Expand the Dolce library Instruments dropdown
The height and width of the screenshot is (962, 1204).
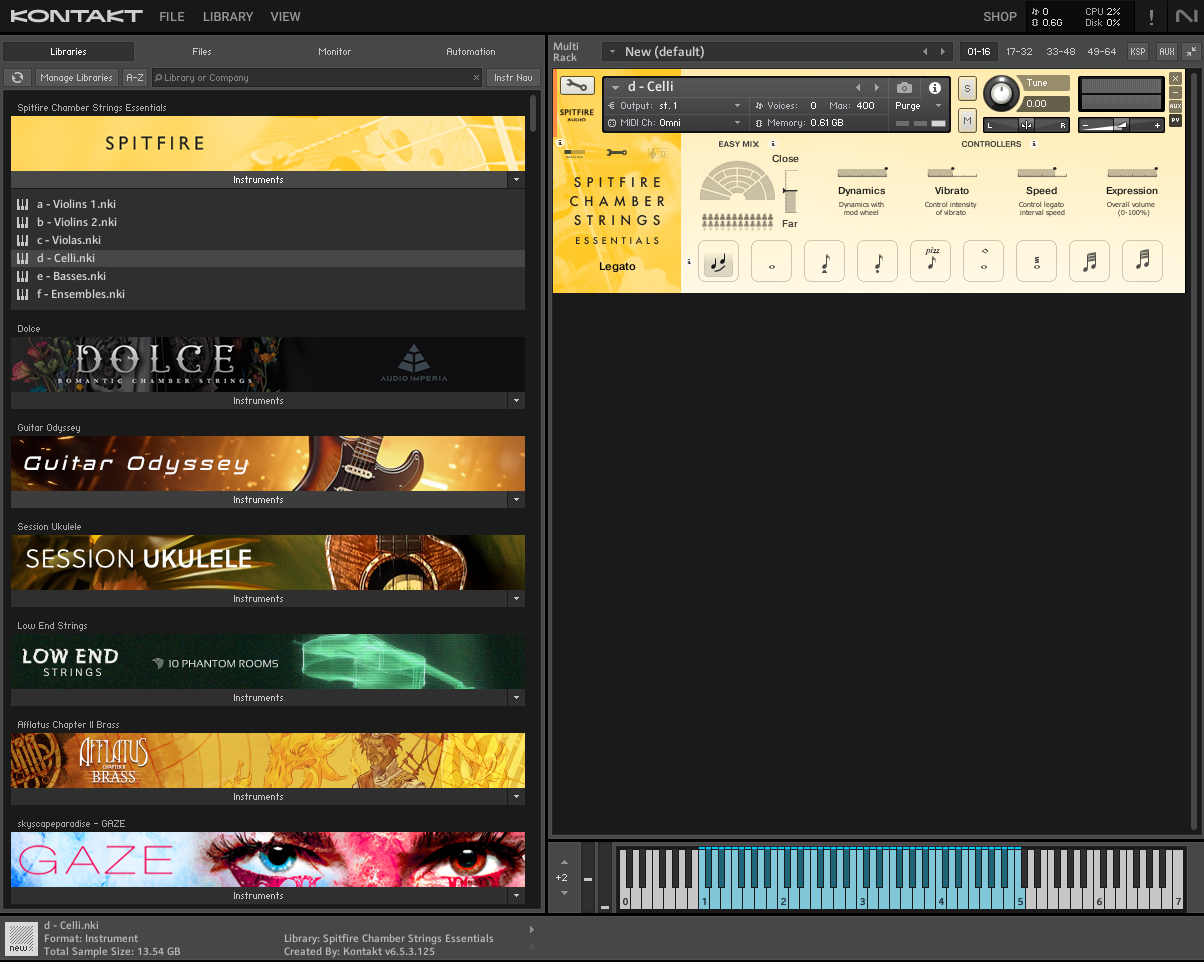(x=516, y=401)
